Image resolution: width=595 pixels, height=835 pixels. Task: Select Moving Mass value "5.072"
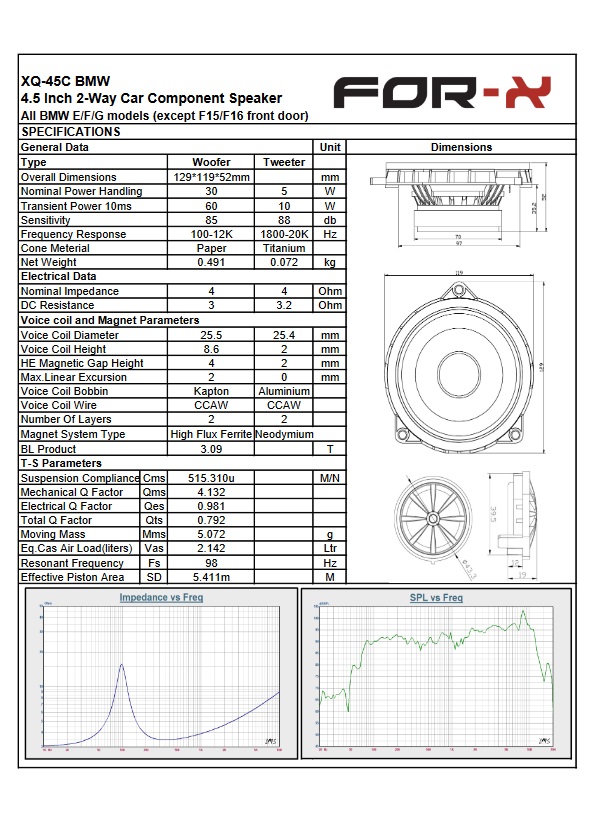[211, 534]
